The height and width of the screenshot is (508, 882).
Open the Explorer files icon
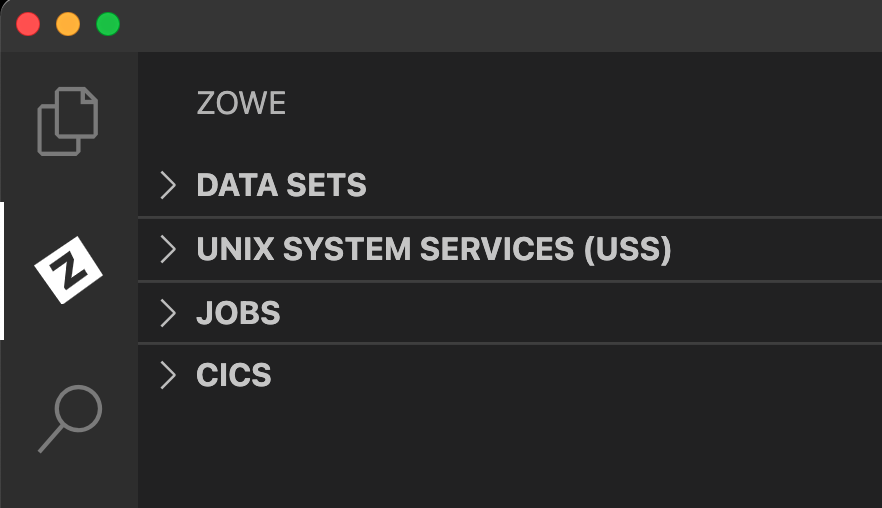pyautogui.click(x=68, y=122)
